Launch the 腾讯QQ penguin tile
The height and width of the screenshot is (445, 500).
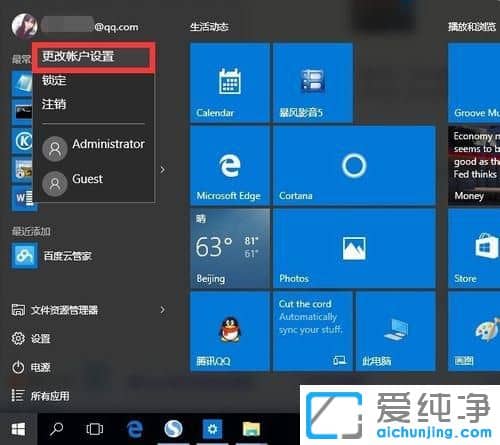(x=230, y=331)
